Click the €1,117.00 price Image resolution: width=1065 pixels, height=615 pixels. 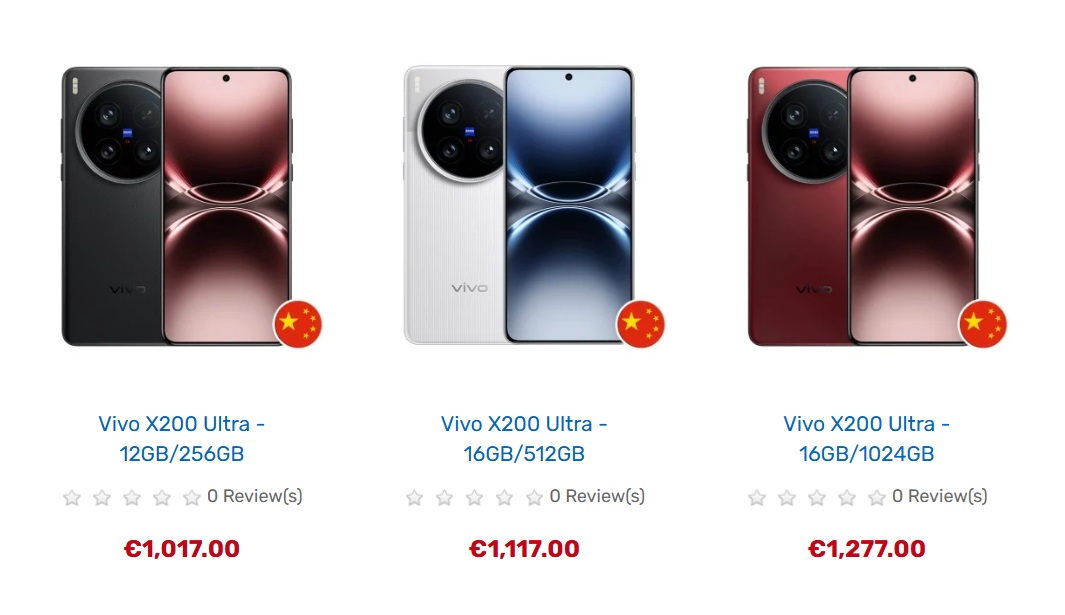coord(524,548)
